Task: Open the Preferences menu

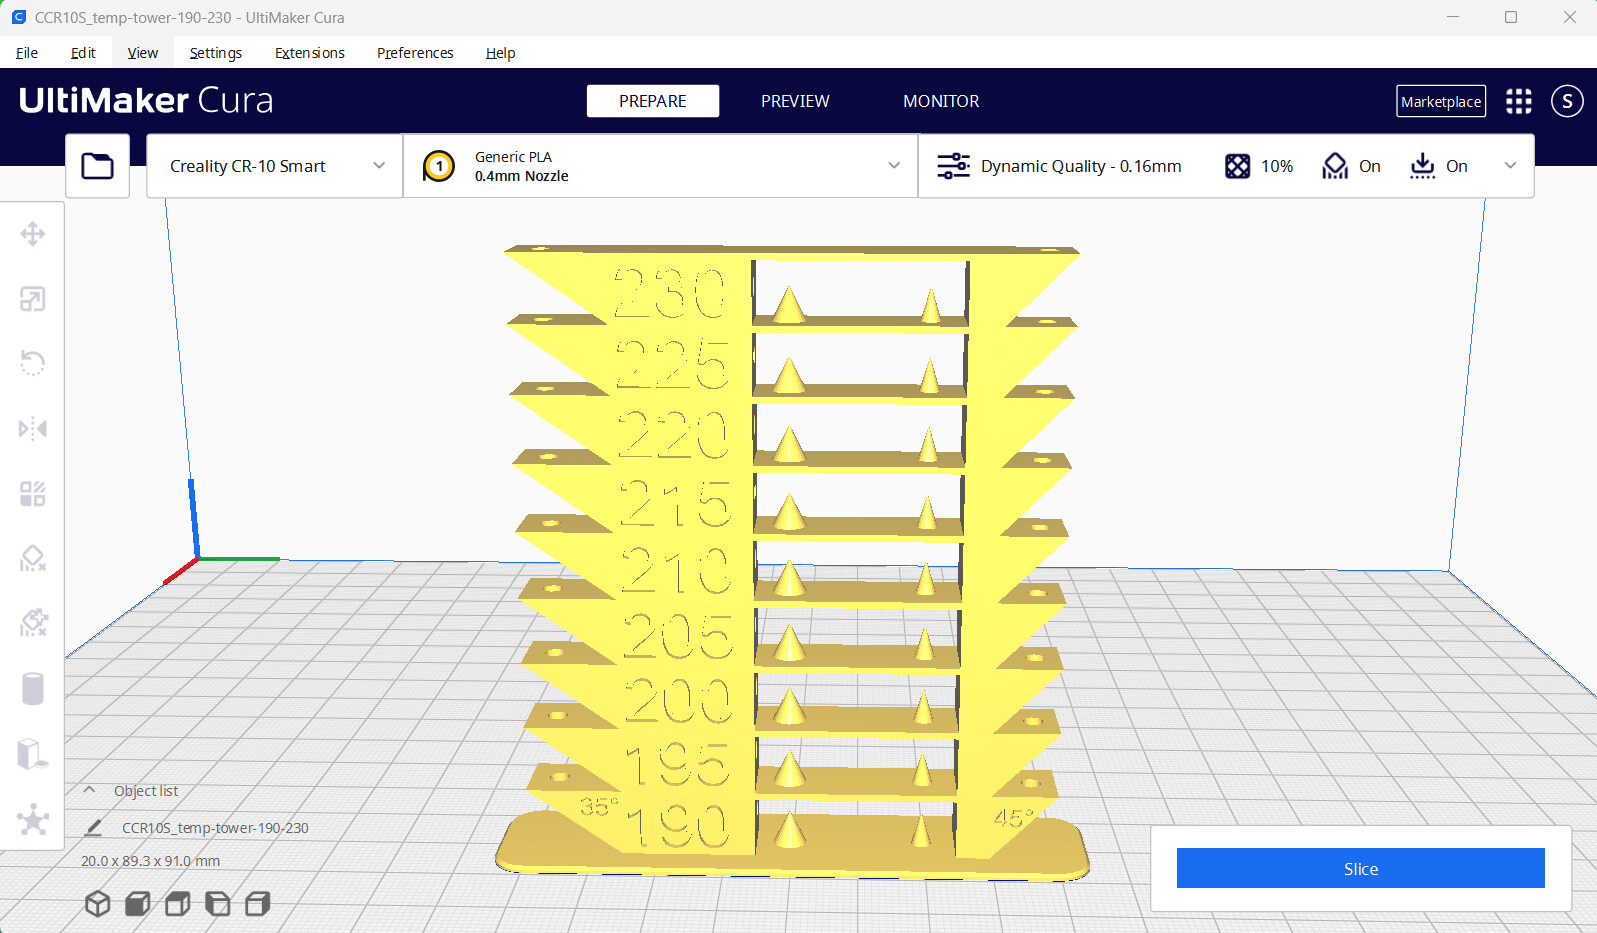Action: [415, 53]
